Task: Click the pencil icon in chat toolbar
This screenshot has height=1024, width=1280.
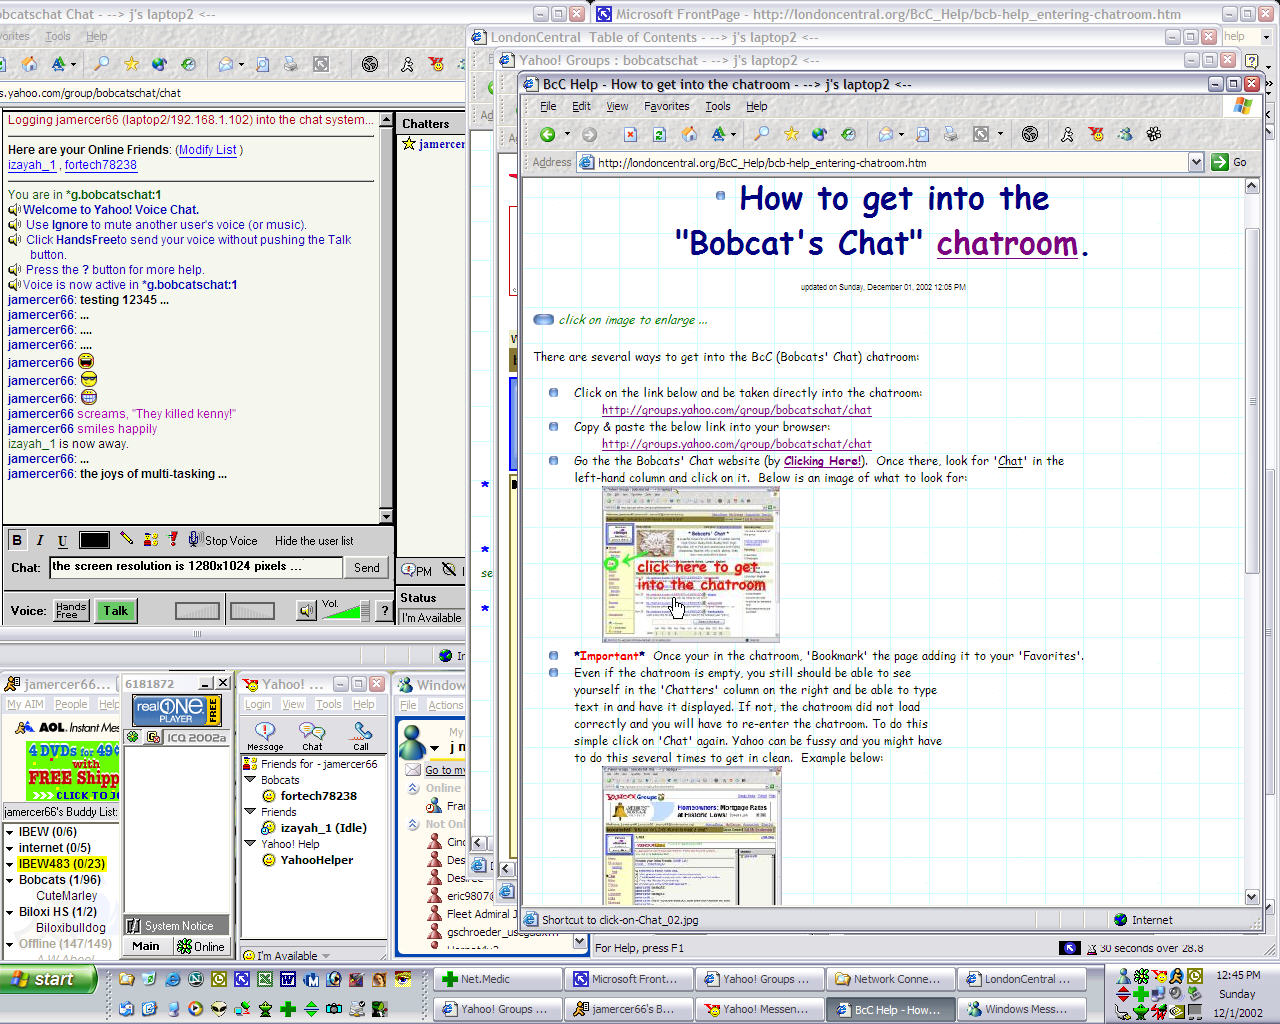Action: pyautogui.click(x=126, y=539)
